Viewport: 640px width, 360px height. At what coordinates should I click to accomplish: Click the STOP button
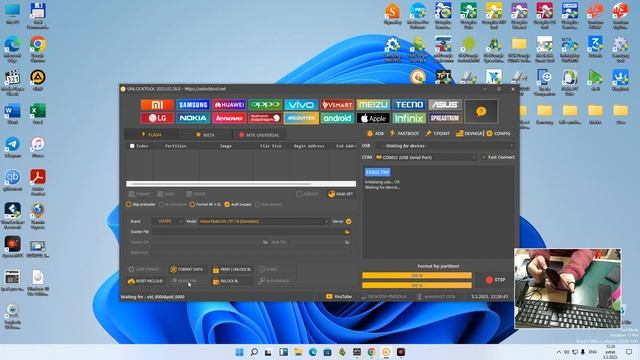(496, 280)
